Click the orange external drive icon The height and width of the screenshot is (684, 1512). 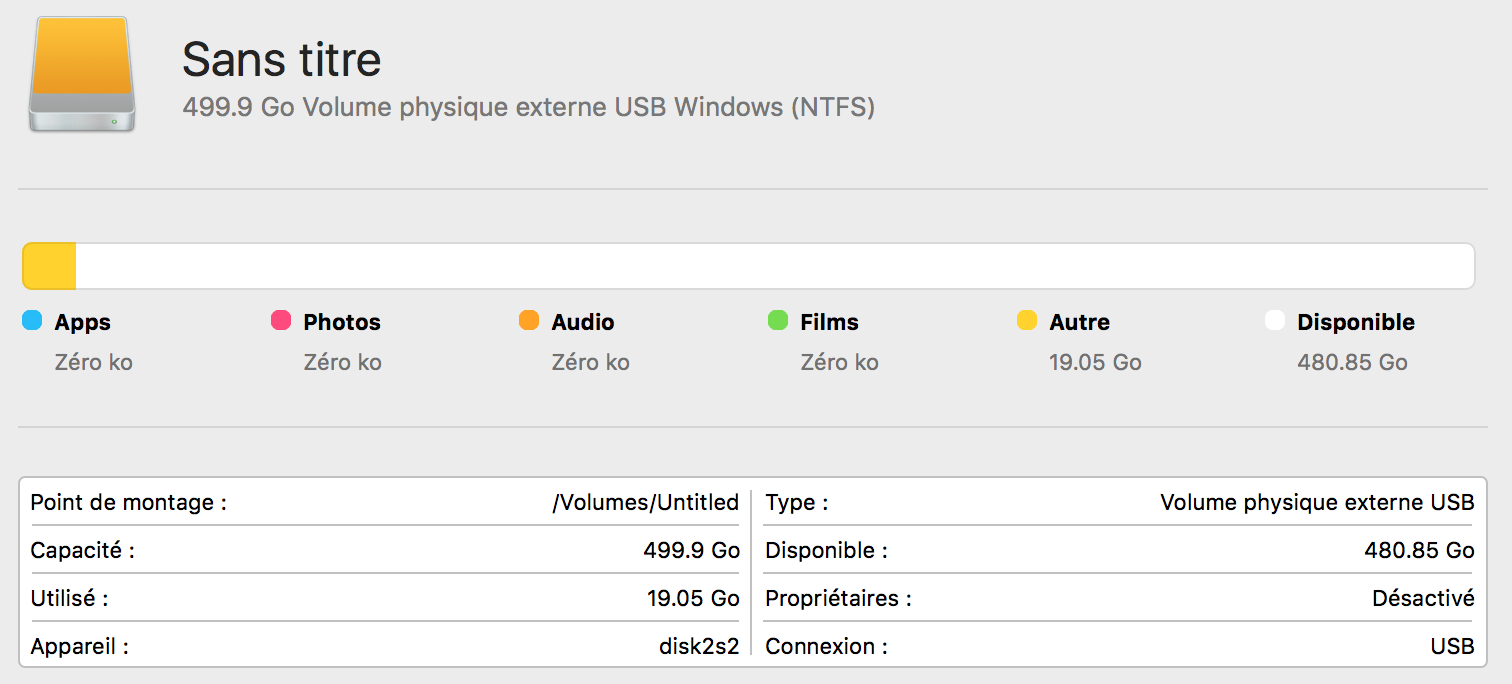point(82,74)
